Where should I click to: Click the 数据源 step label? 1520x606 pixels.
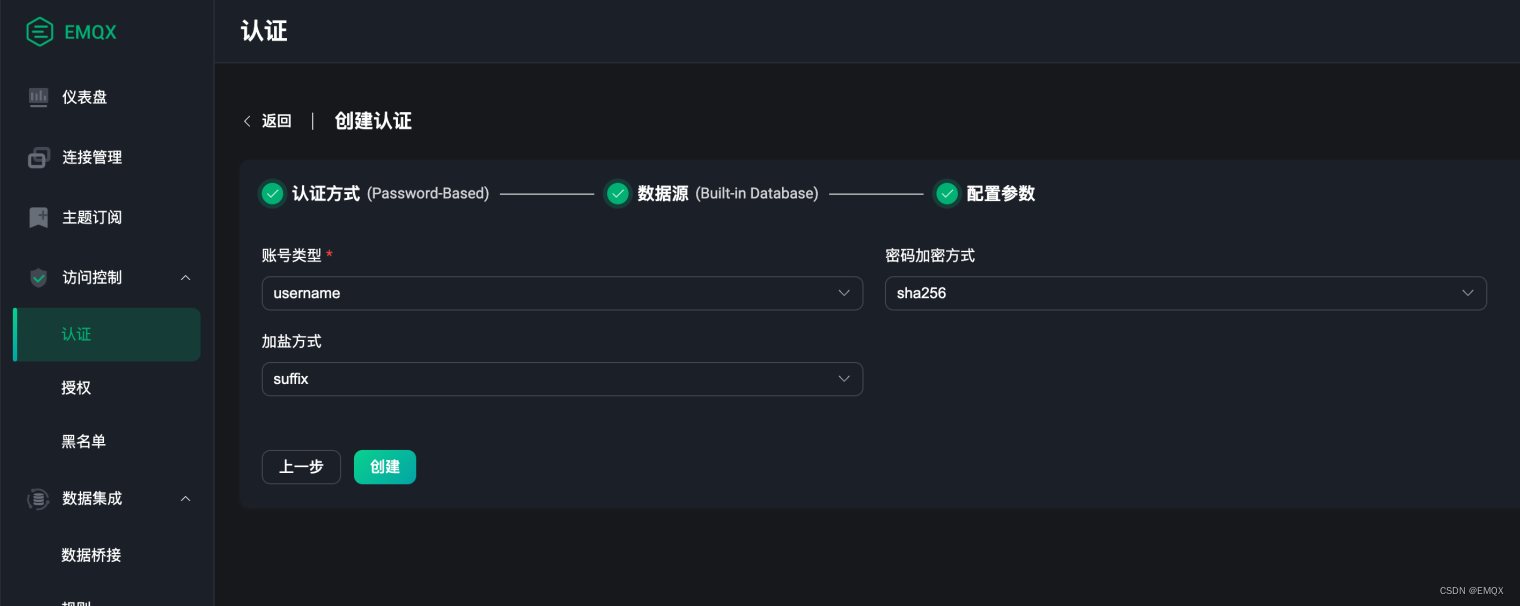(x=663, y=193)
